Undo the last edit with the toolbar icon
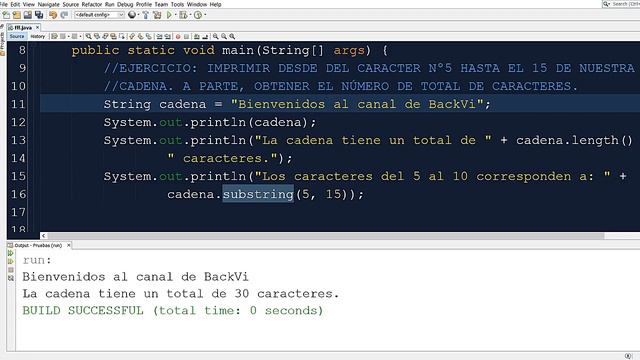The image size is (640, 360). point(53,15)
